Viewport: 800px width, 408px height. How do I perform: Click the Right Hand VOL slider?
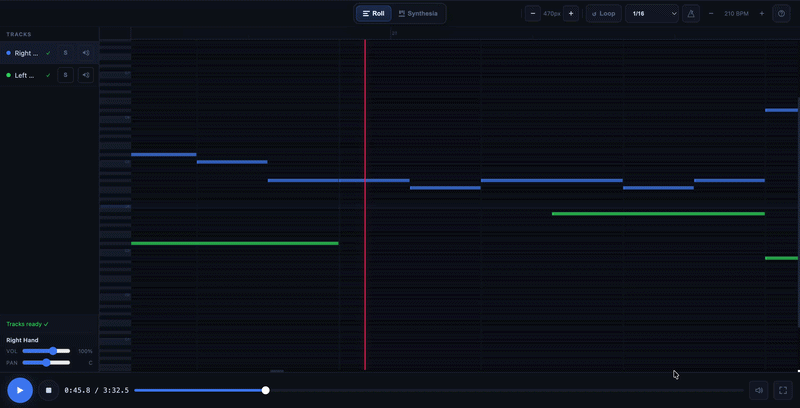pos(46,351)
